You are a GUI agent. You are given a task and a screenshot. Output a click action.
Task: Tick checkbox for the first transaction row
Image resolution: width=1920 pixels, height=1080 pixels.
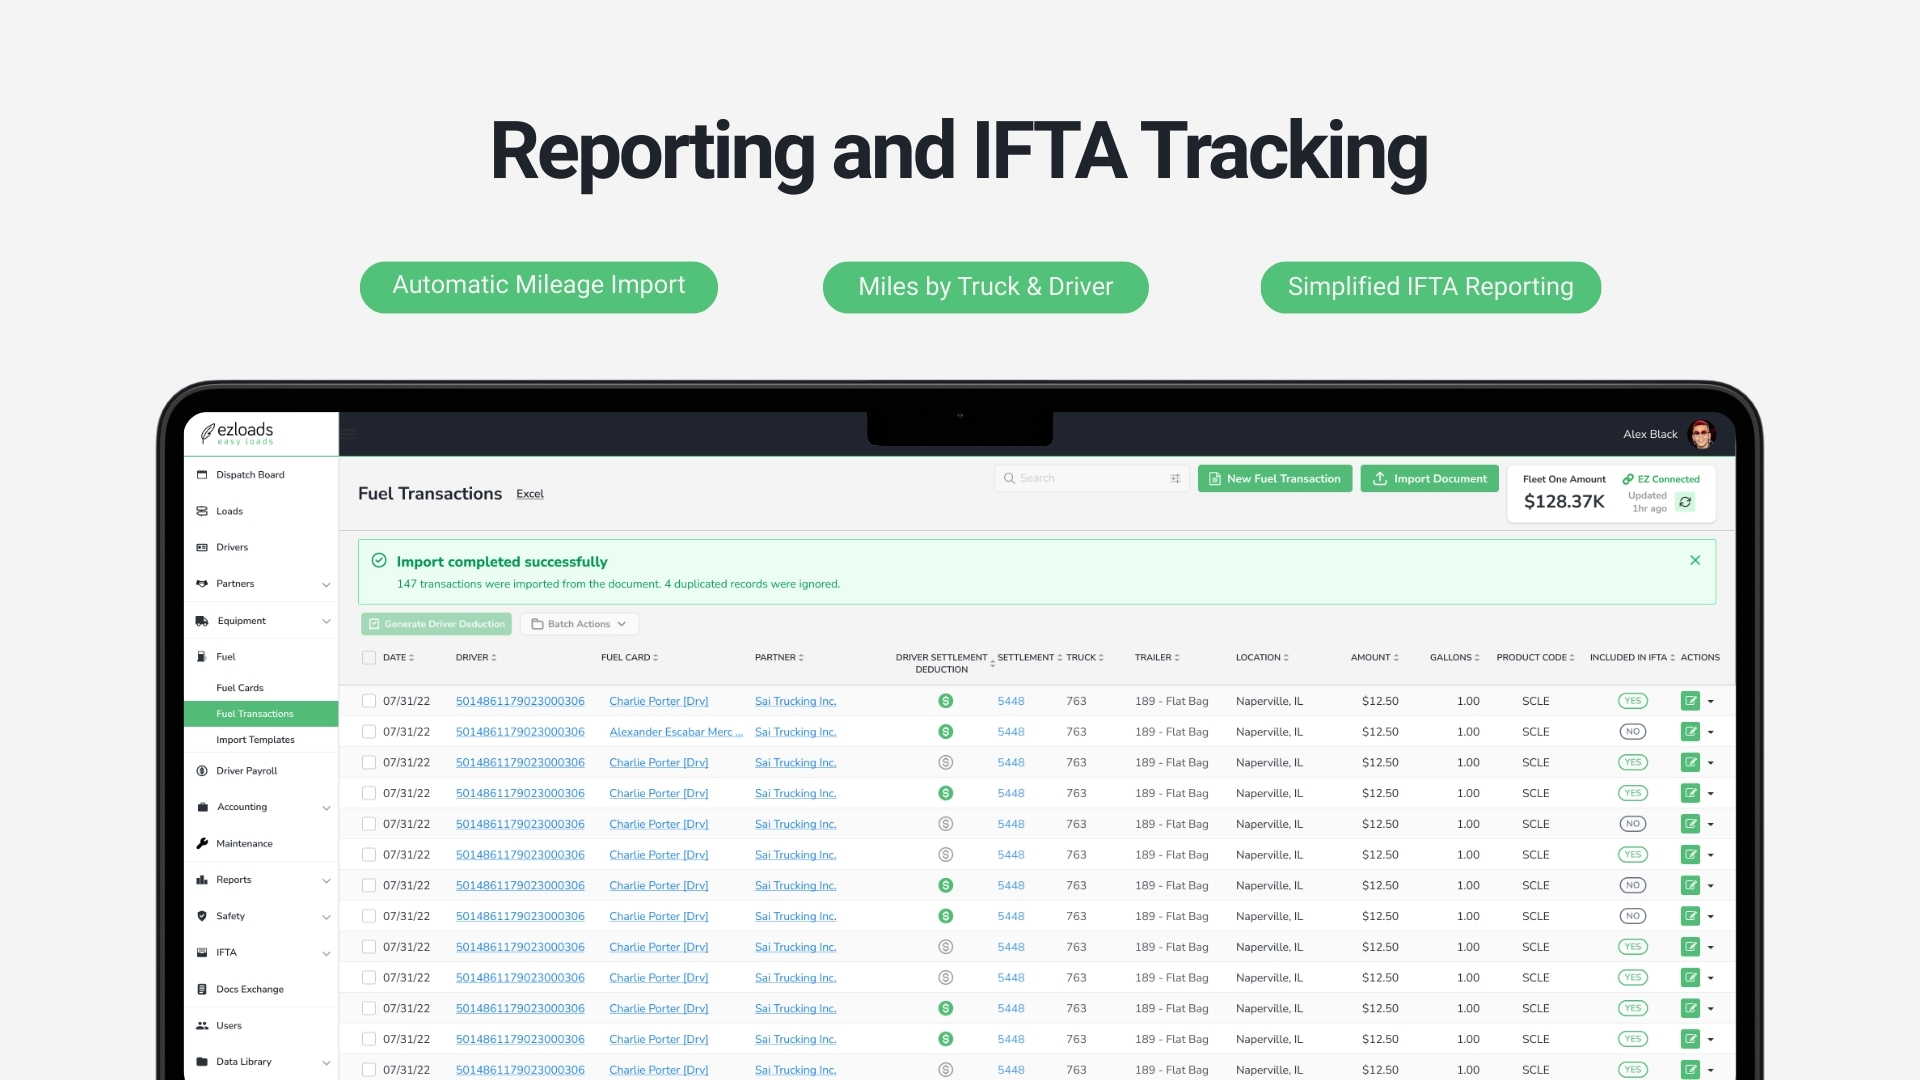click(x=369, y=701)
